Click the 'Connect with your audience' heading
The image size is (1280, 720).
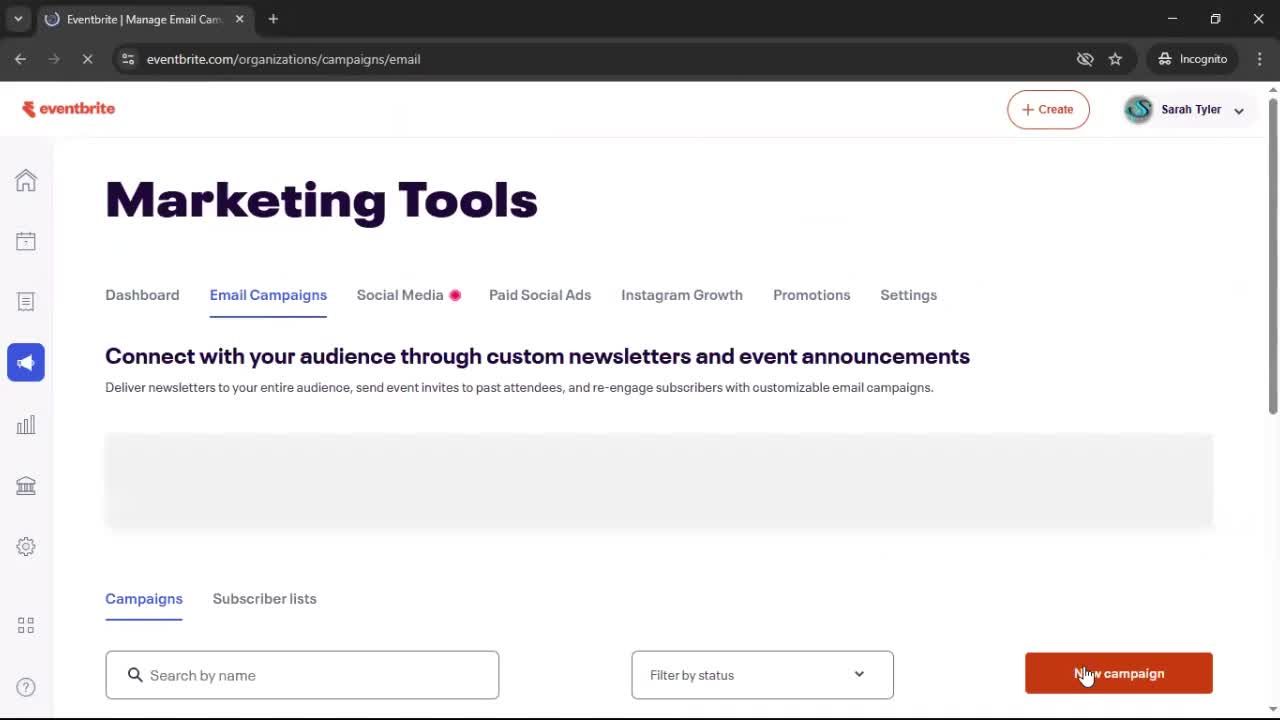537,356
